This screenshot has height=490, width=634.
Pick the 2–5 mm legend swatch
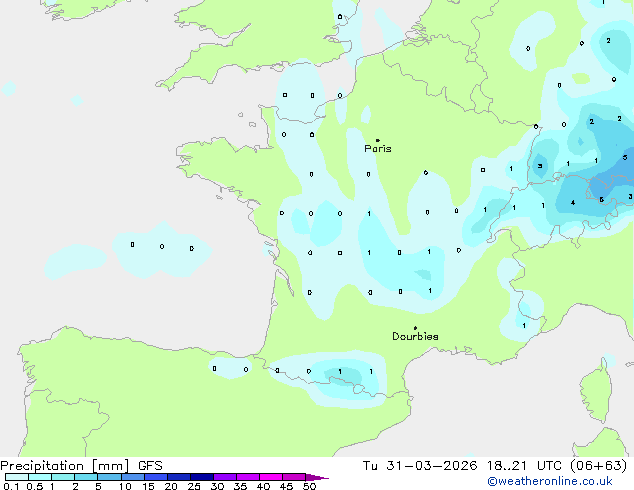pyautogui.click(x=86, y=477)
